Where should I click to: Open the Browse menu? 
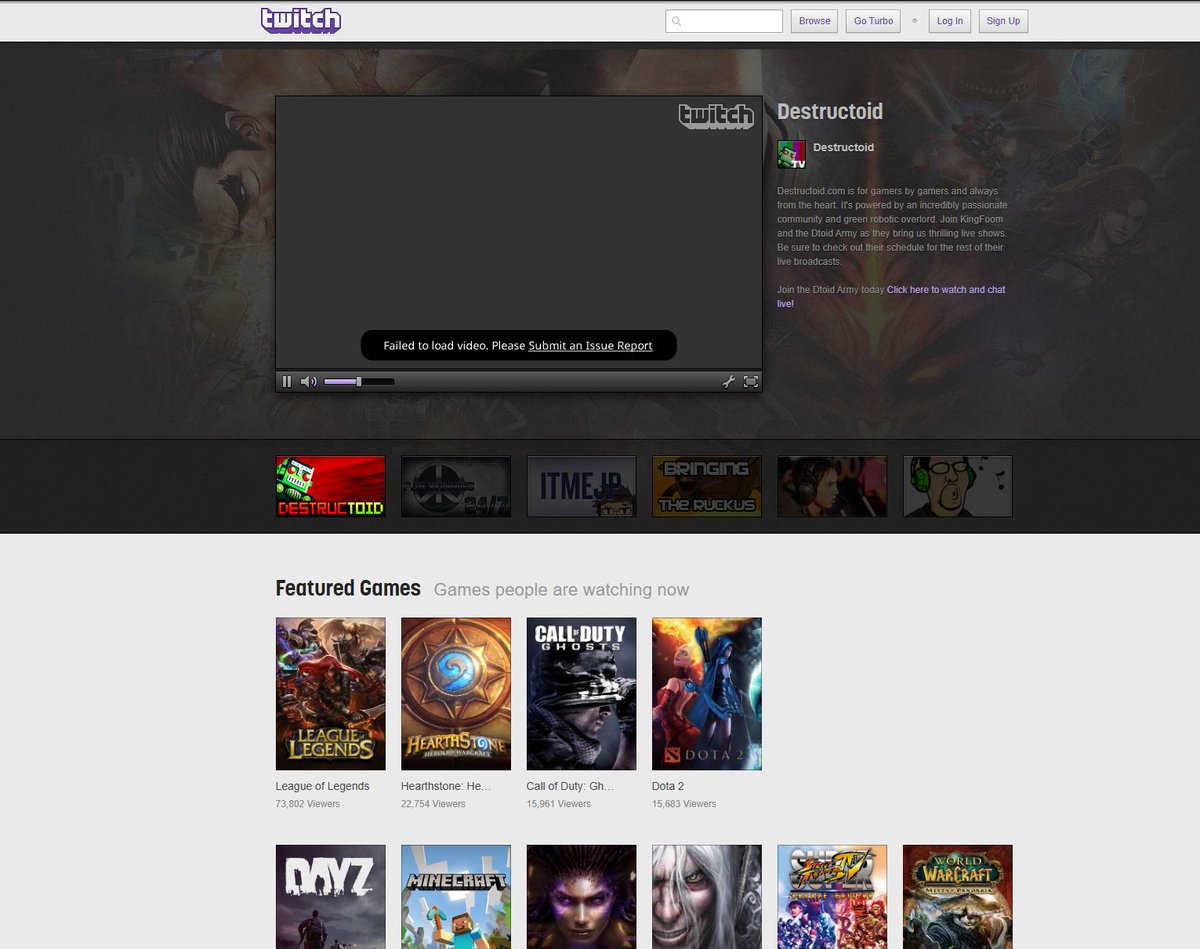coord(813,20)
